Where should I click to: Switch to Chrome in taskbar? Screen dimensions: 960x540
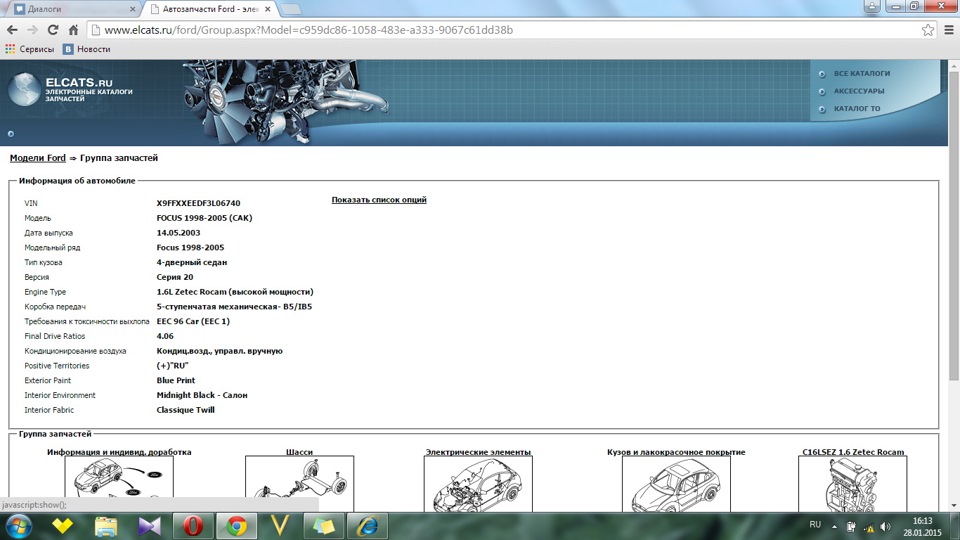coord(236,526)
